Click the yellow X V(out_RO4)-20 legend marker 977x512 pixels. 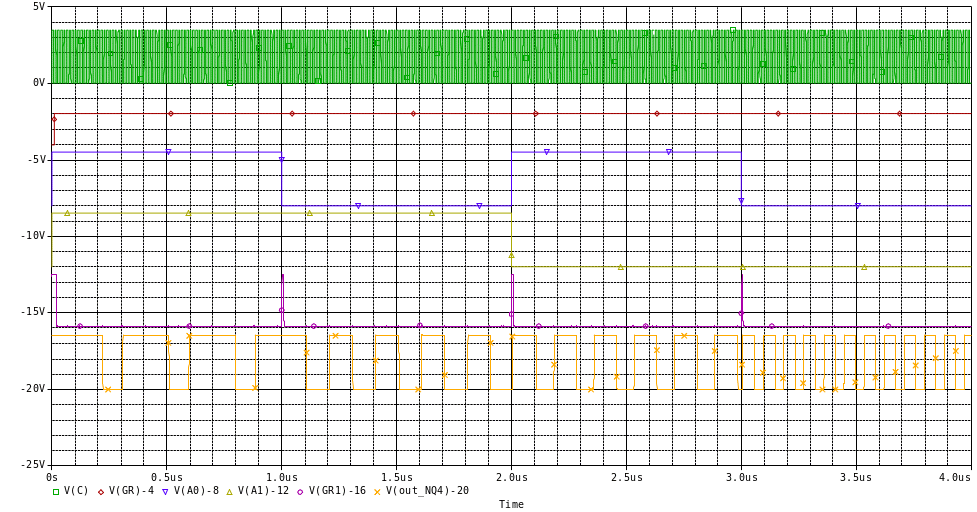coord(377,491)
